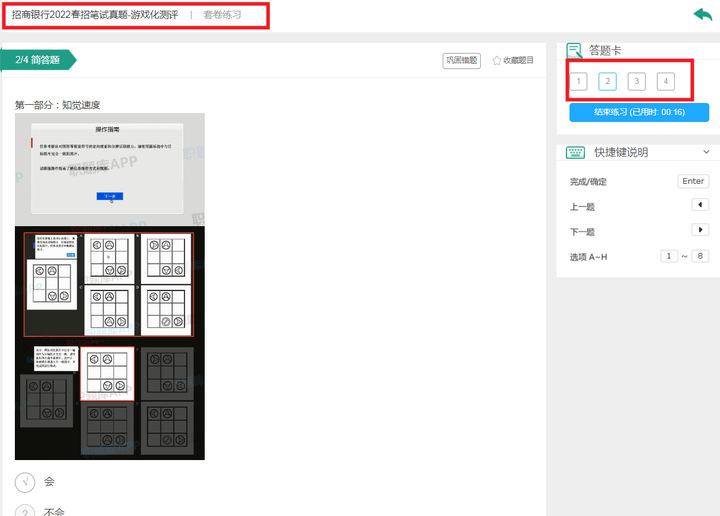Click the option key labeled 1
Image resolution: width=720 pixels, height=516 pixels.
(x=669, y=256)
